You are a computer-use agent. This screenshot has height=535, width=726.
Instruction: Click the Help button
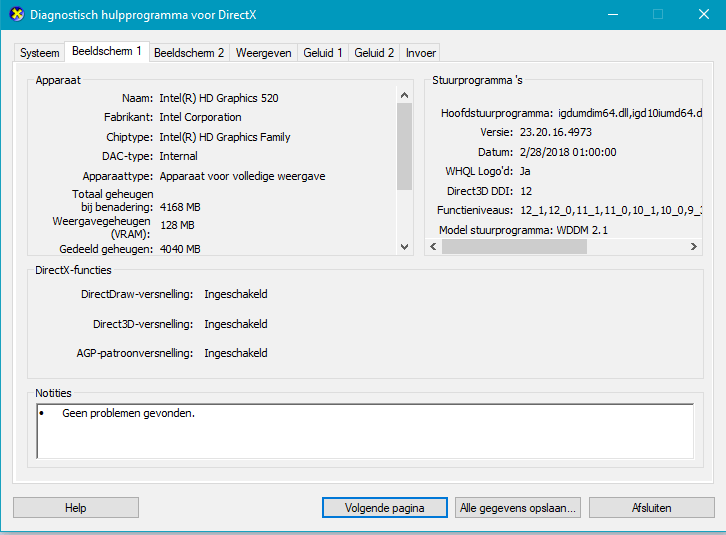[76, 508]
